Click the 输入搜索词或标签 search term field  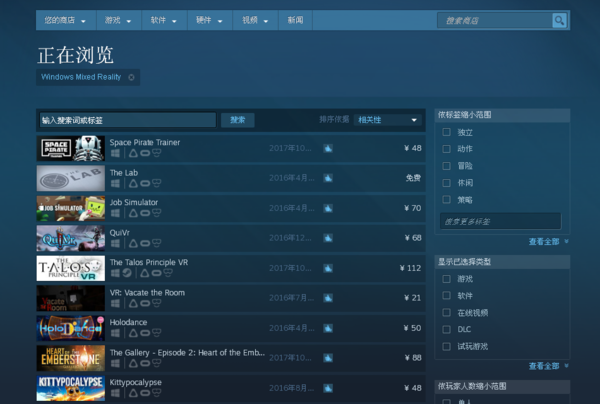point(127,120)
